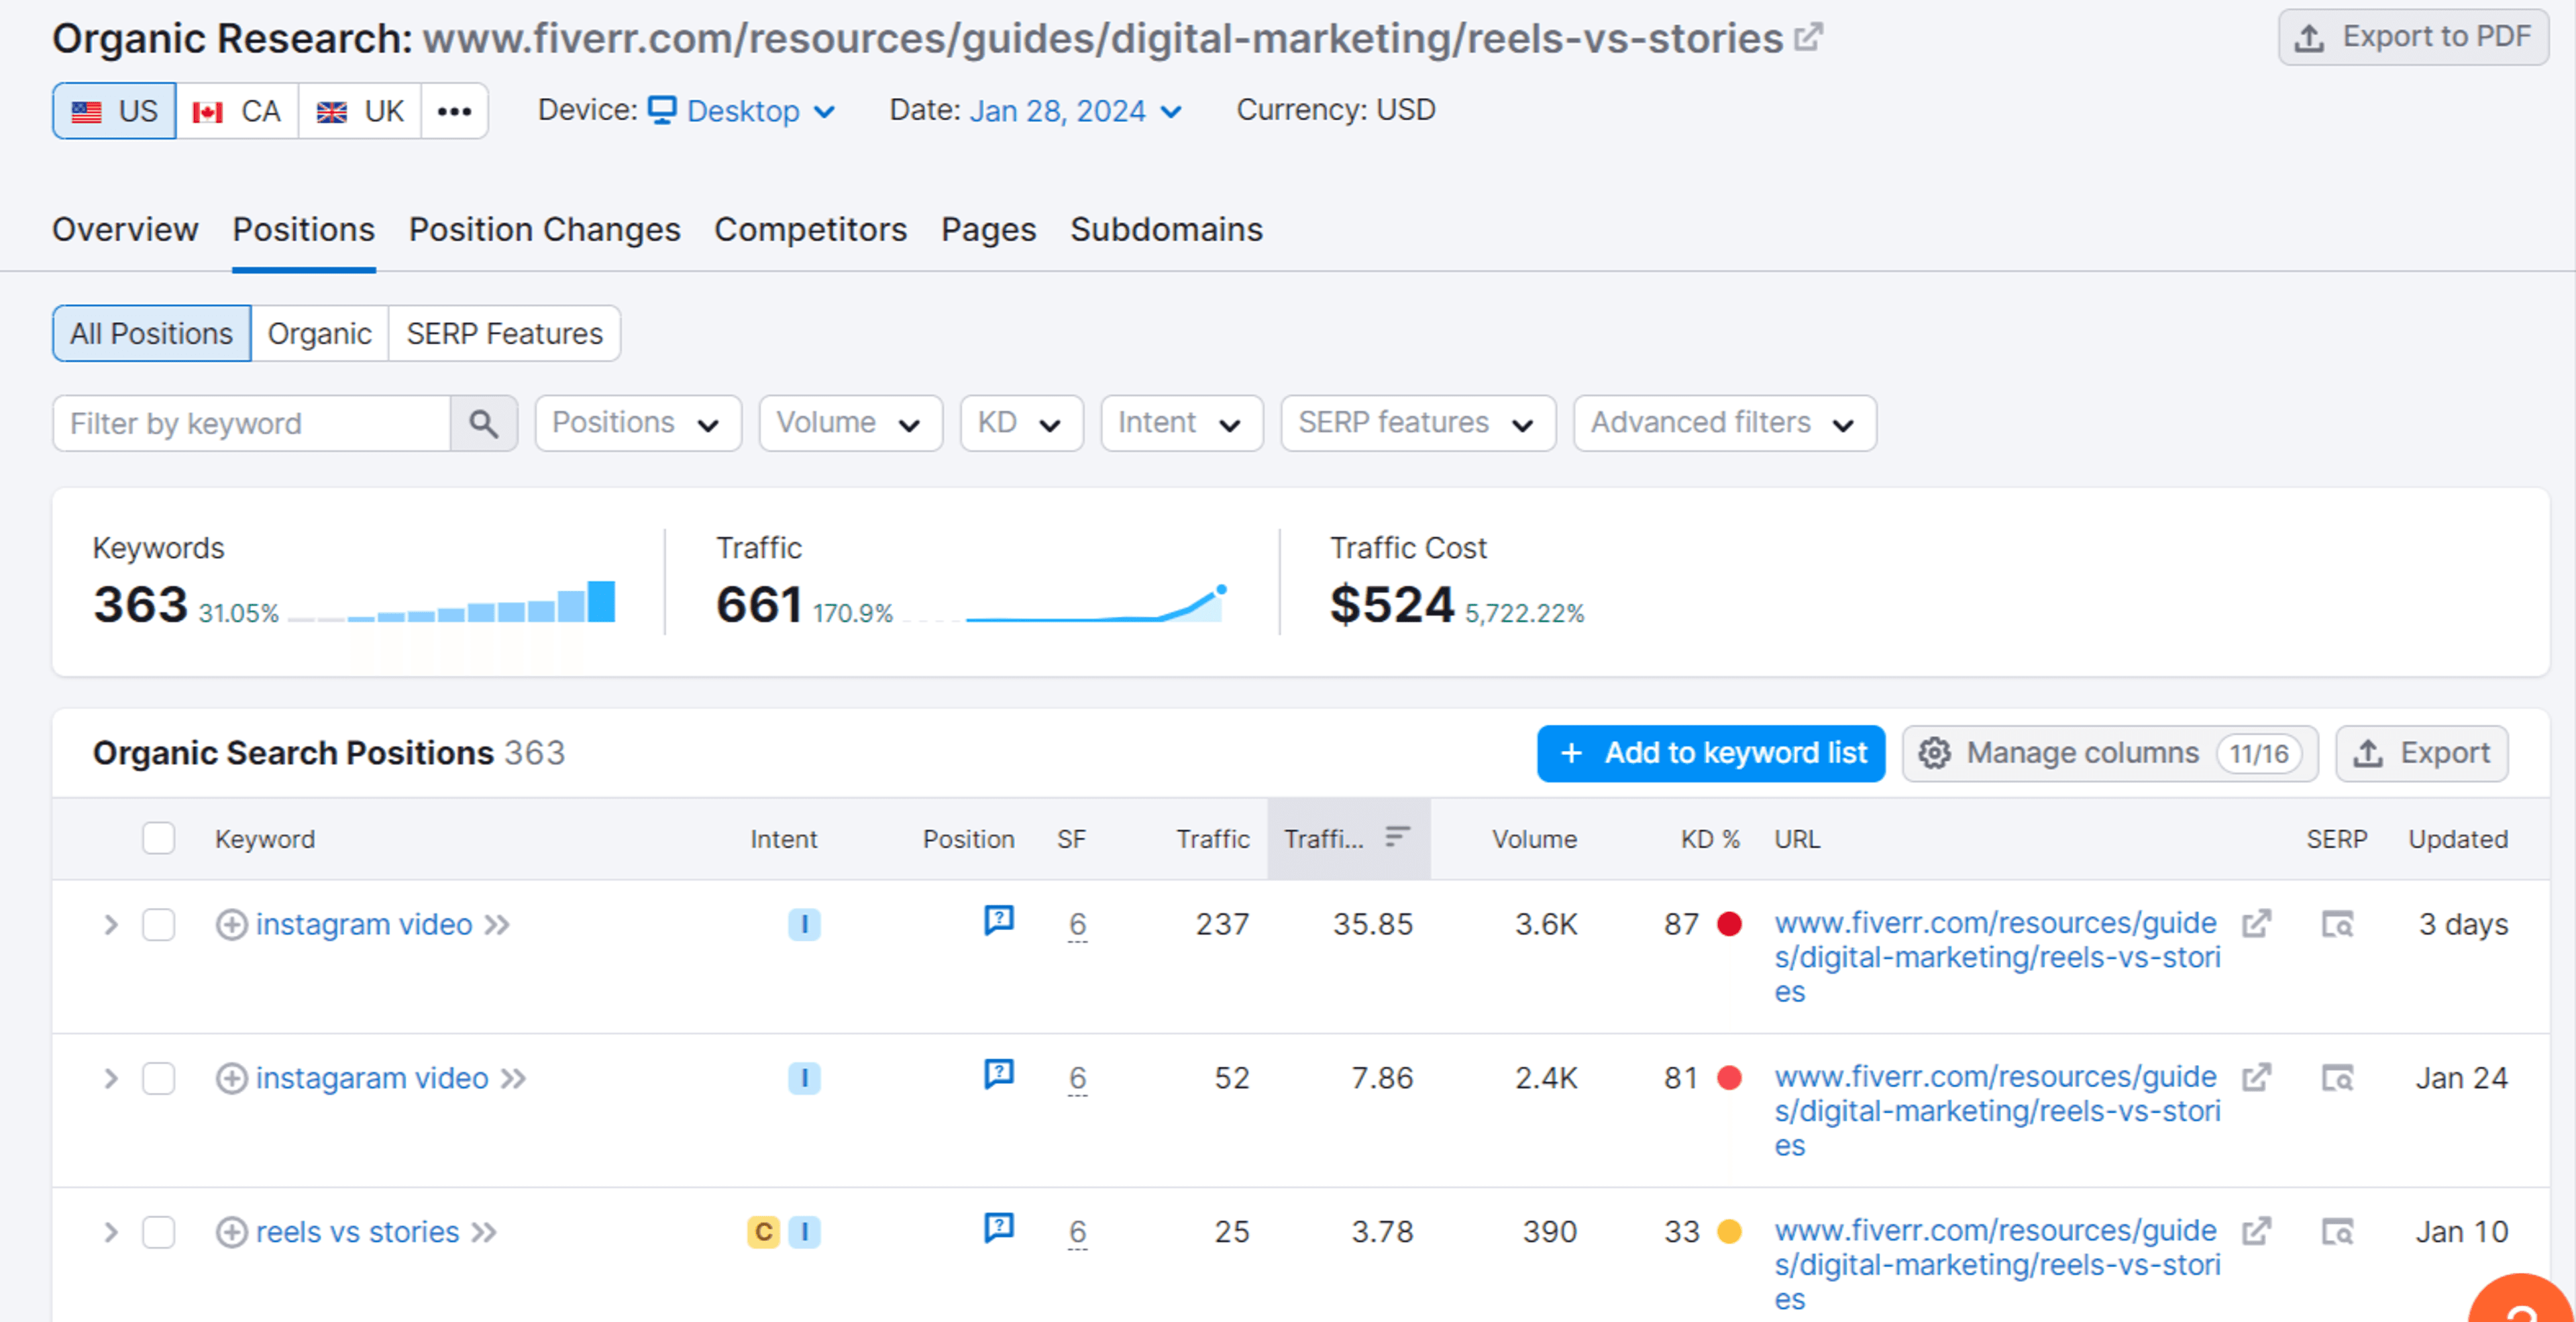Switch to the Subdomains tab

(x=1166, y=230)
